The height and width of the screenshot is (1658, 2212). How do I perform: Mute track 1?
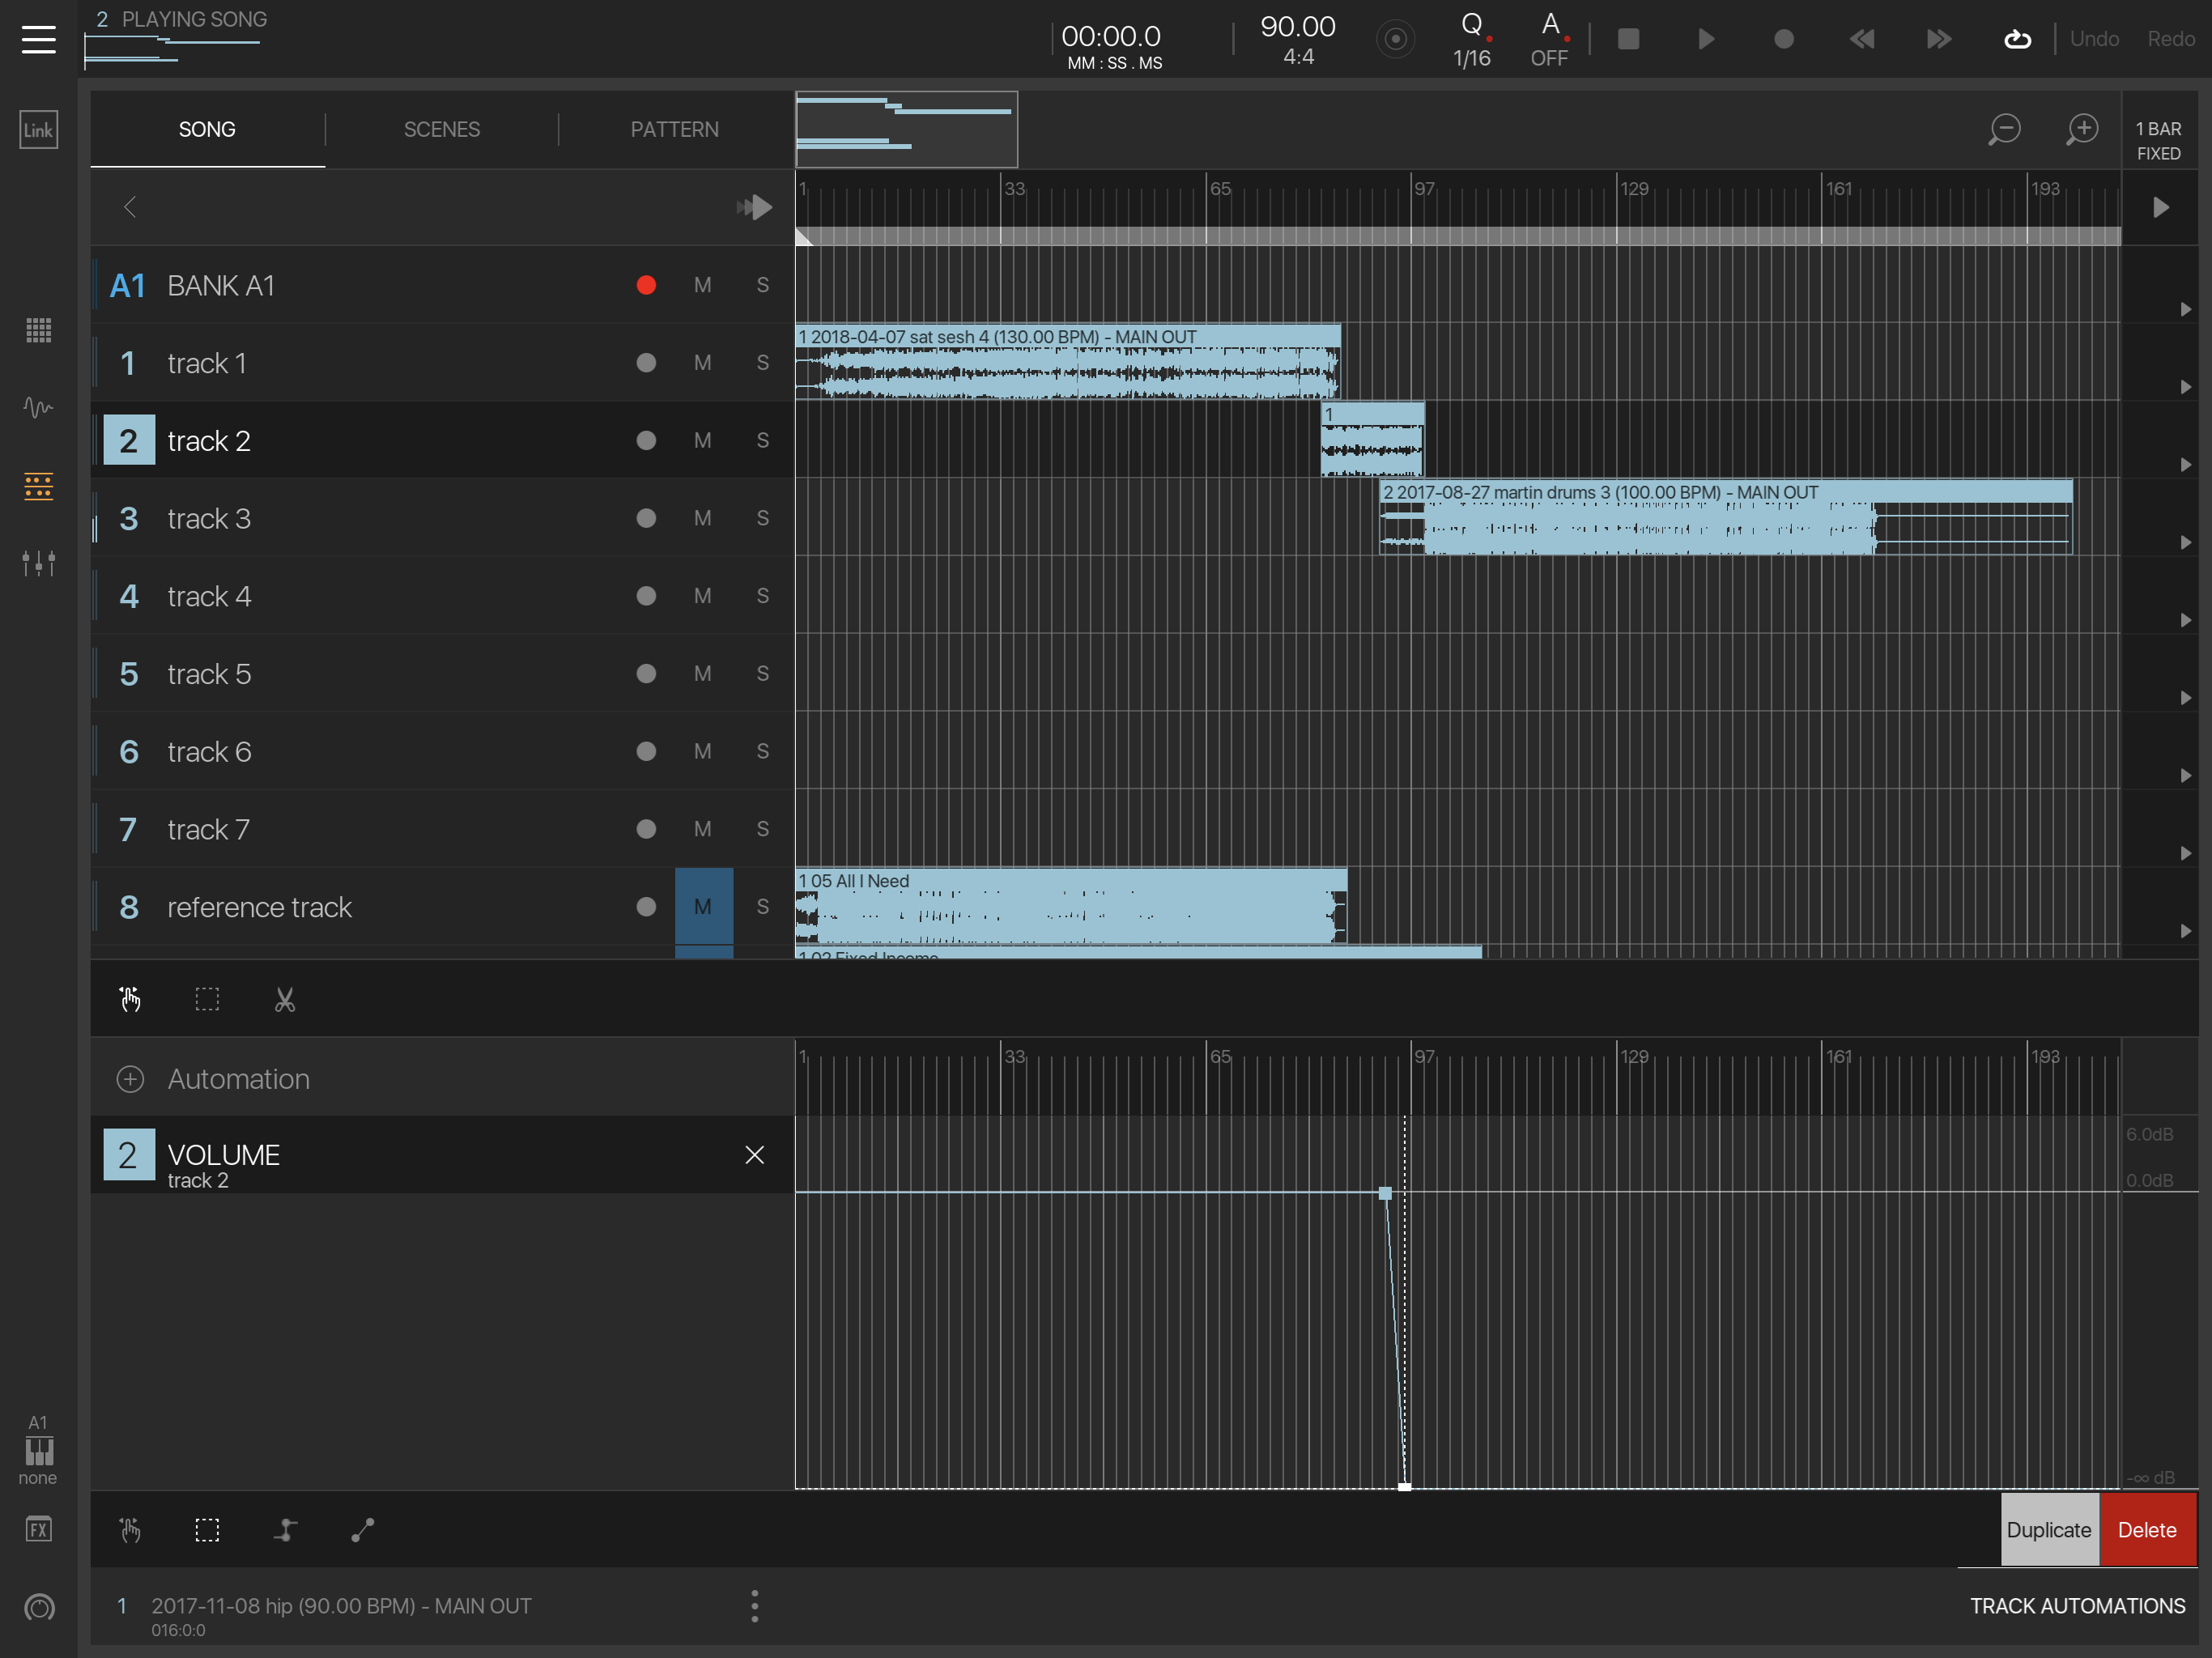703,362
